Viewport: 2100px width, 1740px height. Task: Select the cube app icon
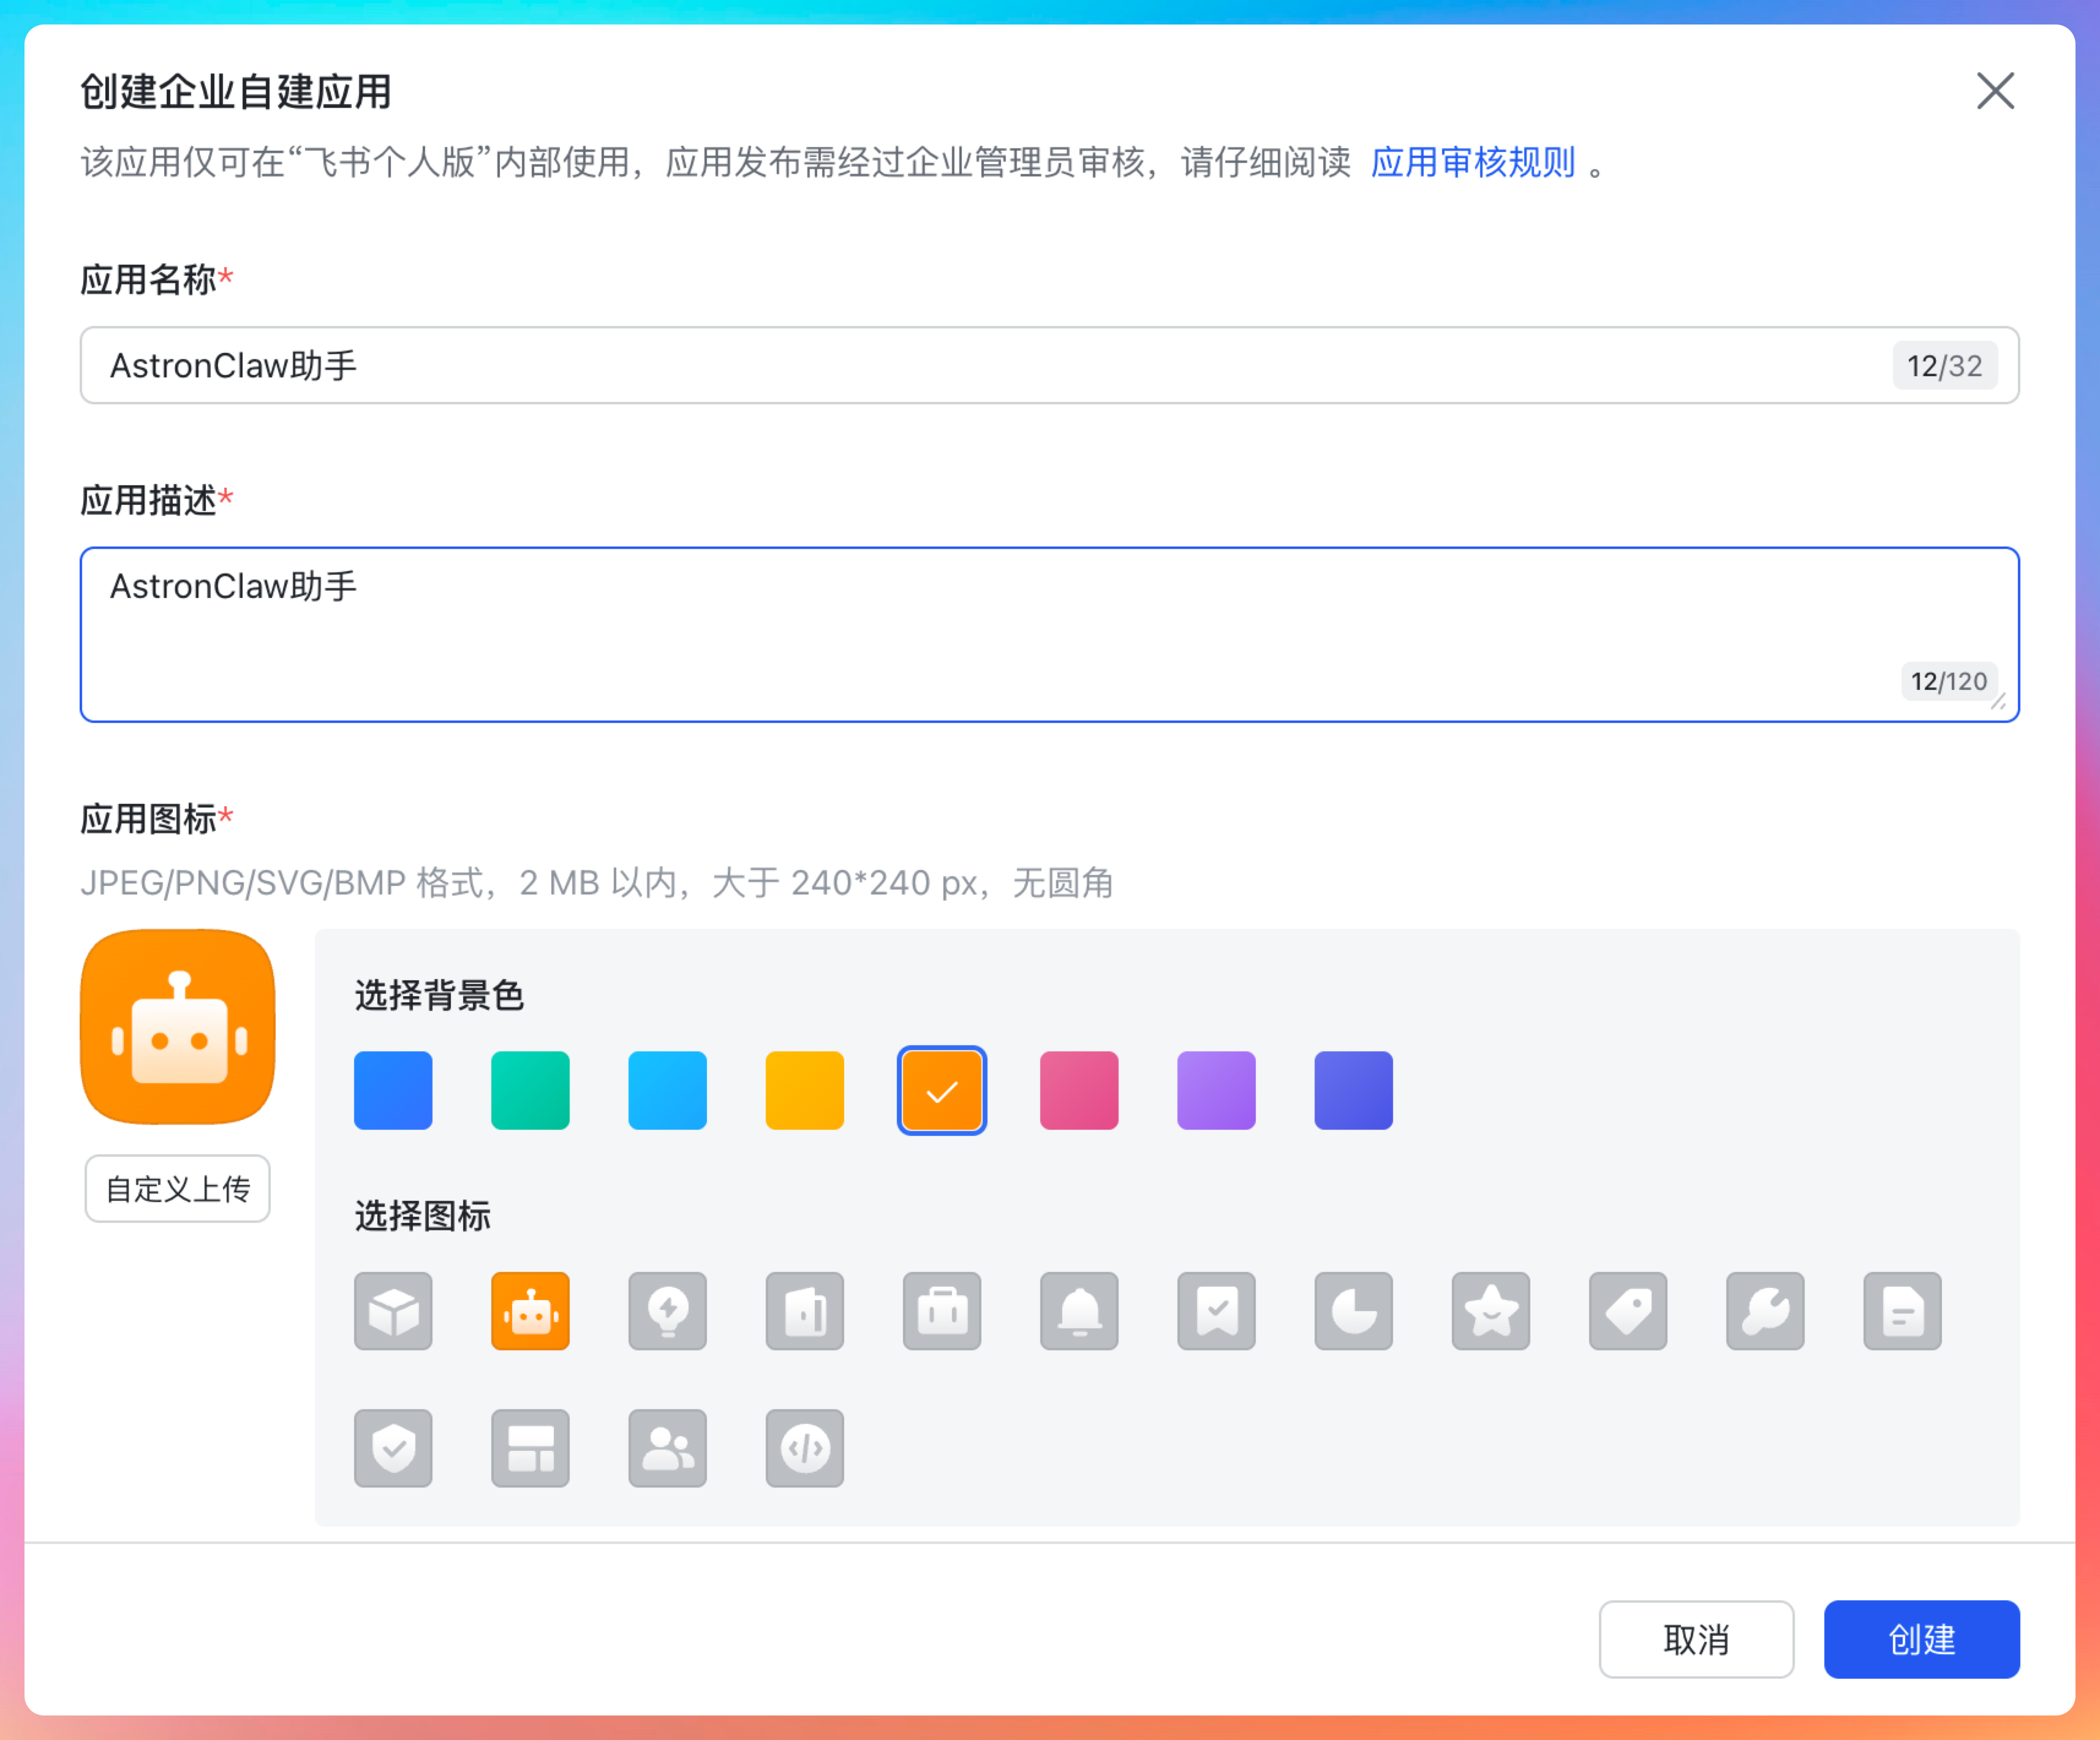[x=393, y=1311]
